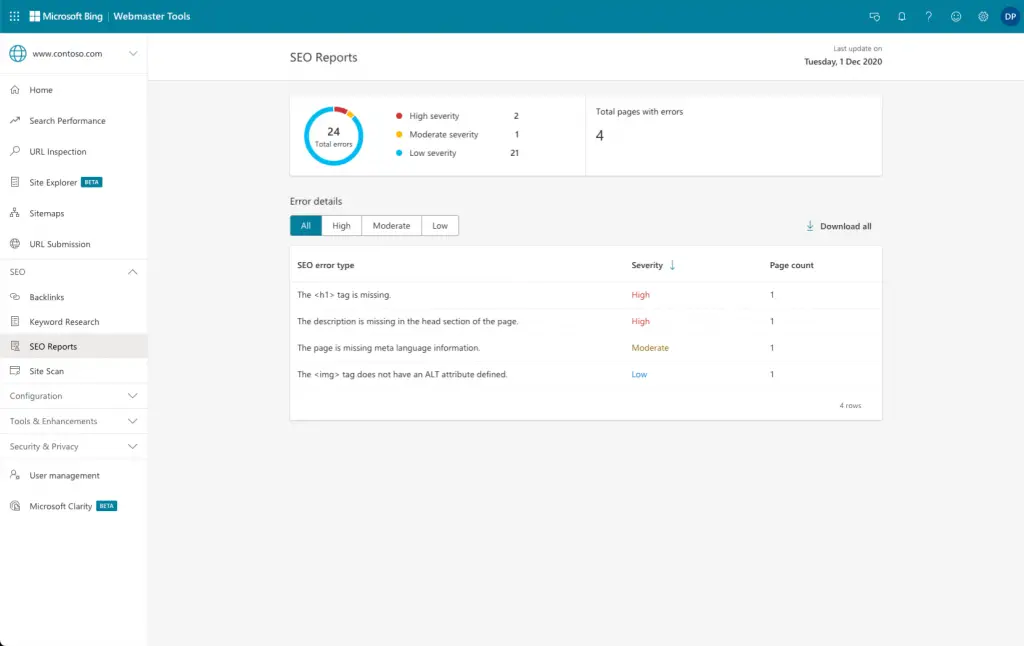Open the DP user profile avatar
Screen dimensions: 1024x646
pyautogui.click(x=1010, y=16)
